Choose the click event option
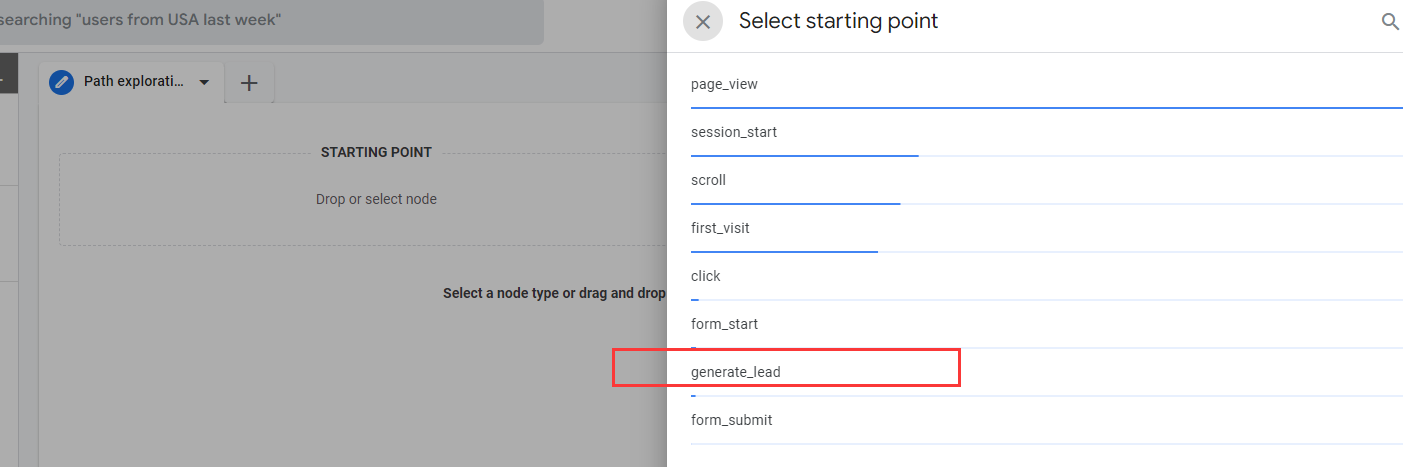The image size is (1403, 467). pos(705,276)
